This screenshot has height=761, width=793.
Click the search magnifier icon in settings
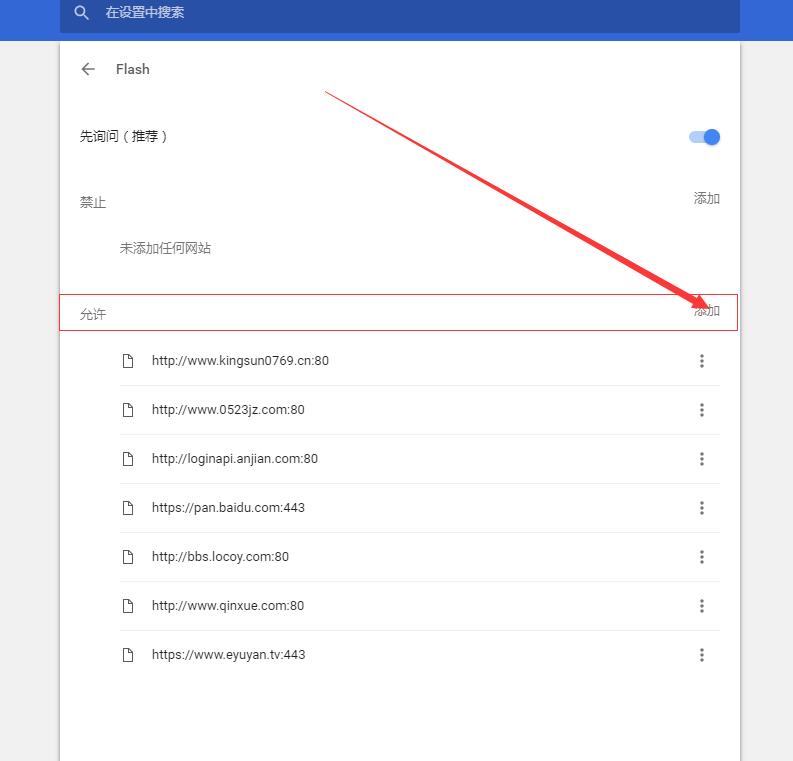point(81,13)
